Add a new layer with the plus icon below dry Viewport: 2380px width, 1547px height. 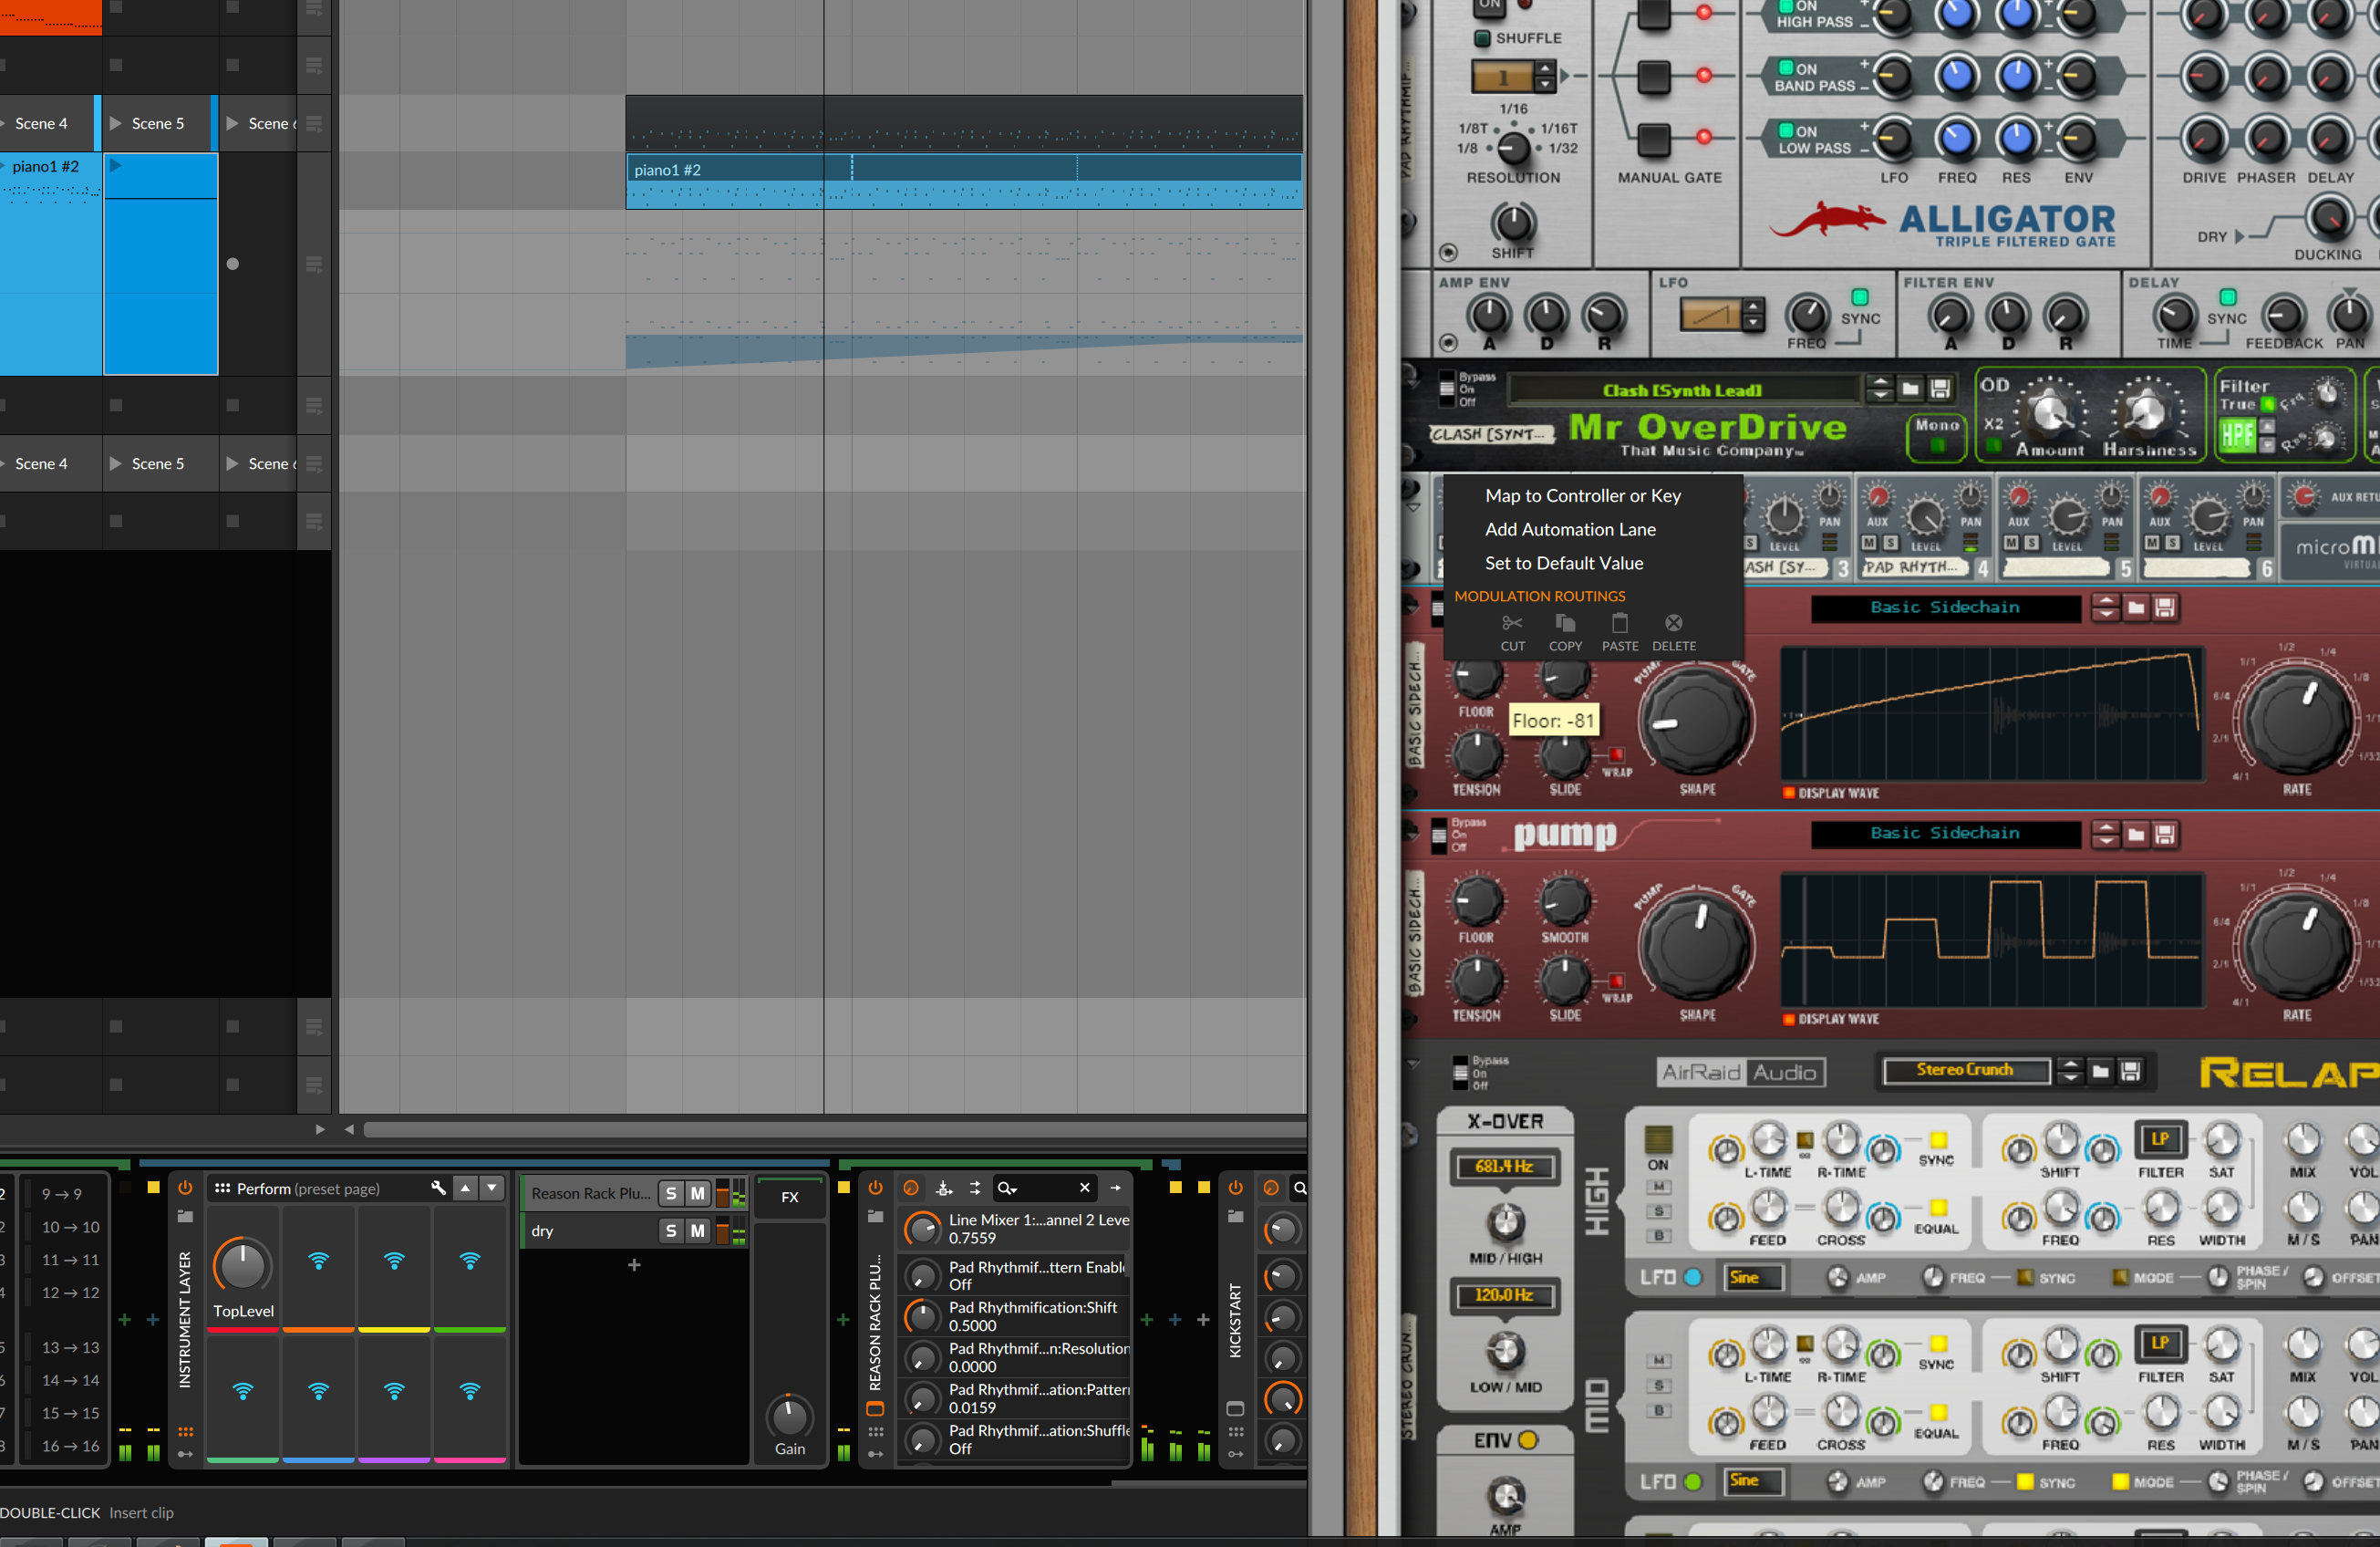634,1265
